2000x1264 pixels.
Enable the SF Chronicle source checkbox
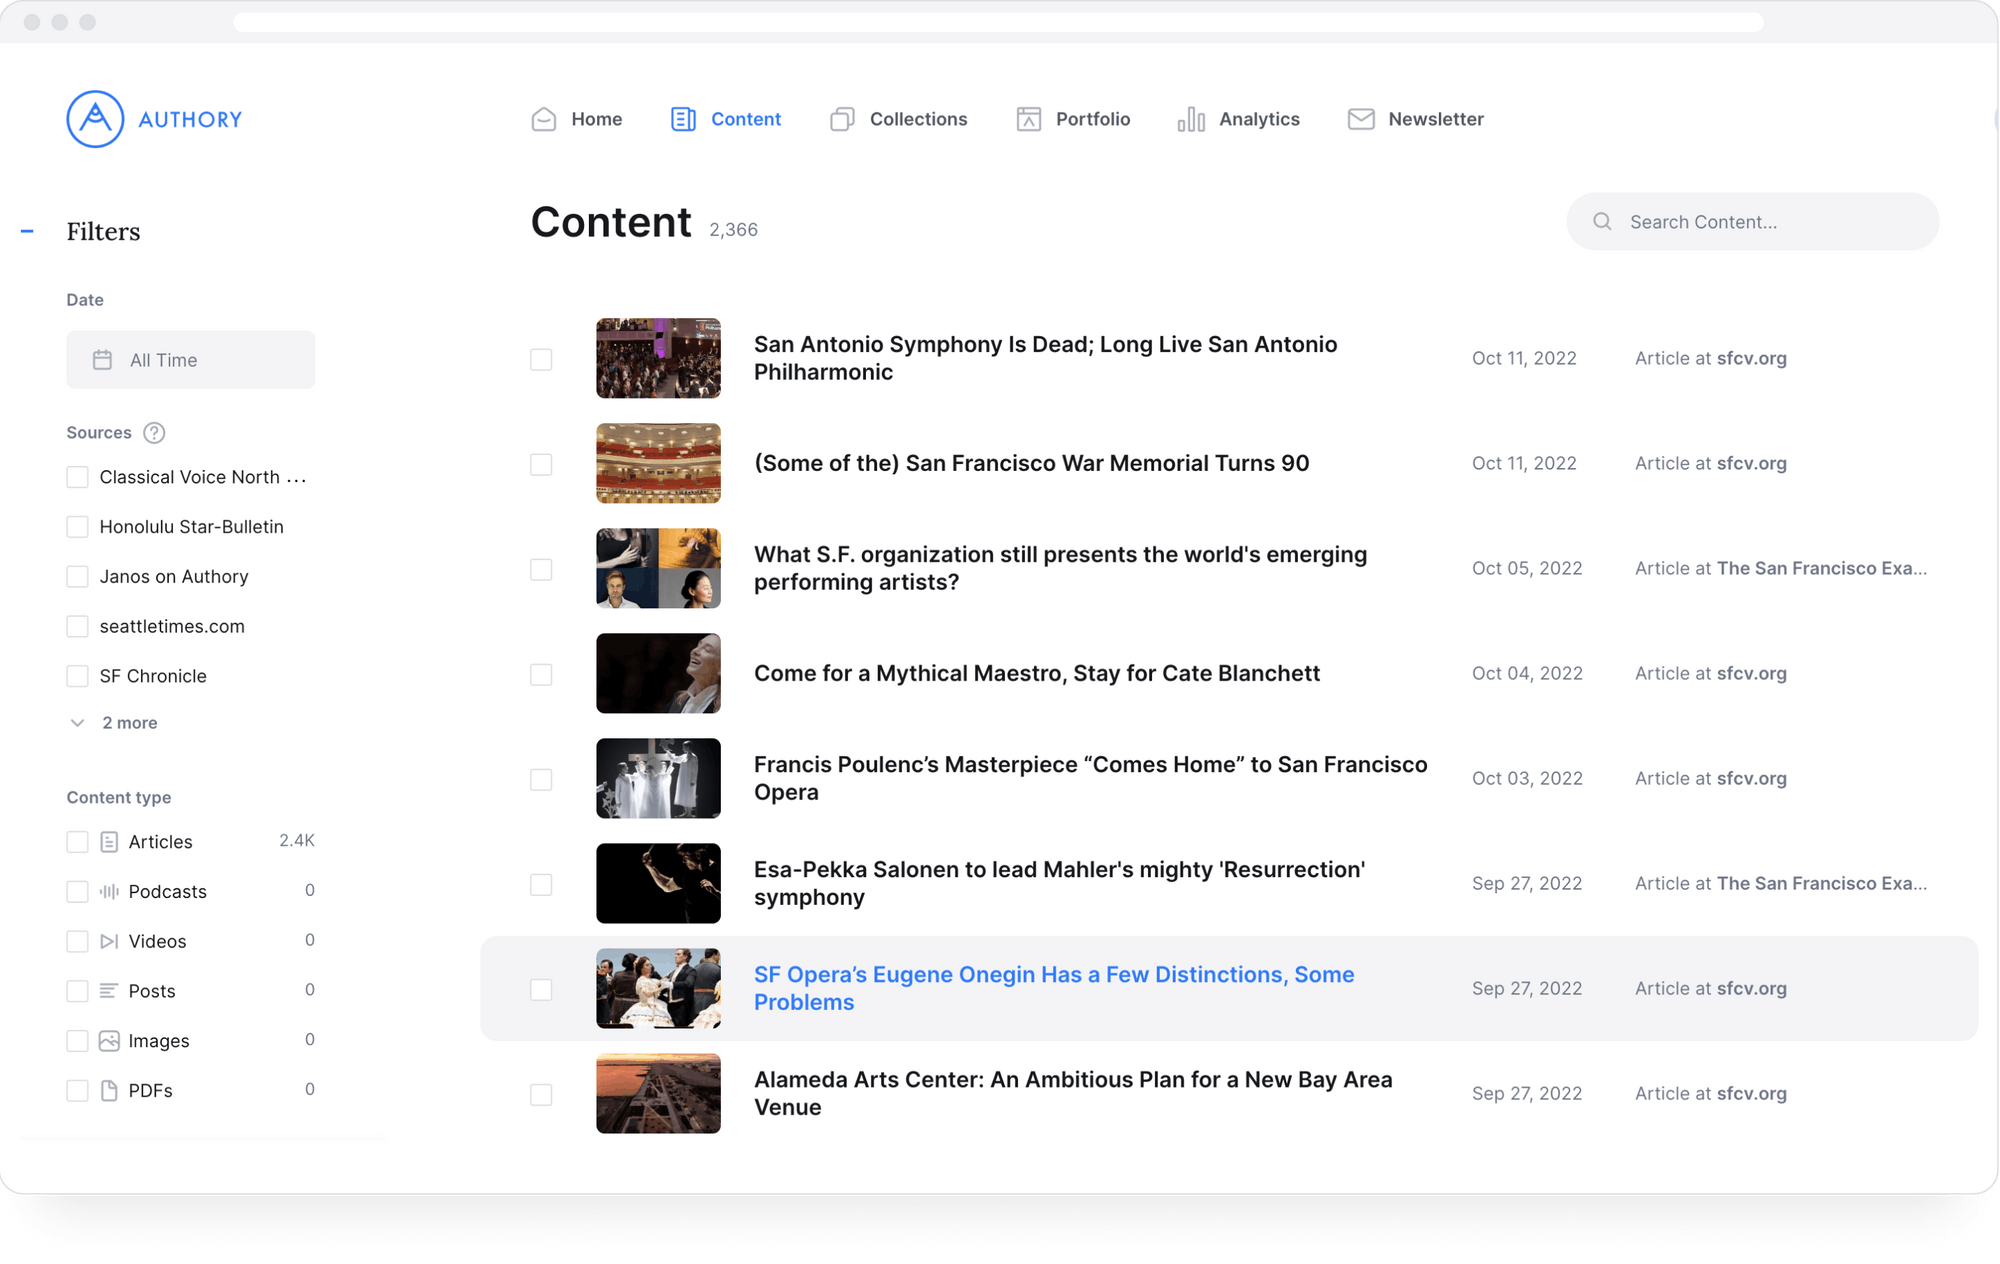(x=77, y=674)
